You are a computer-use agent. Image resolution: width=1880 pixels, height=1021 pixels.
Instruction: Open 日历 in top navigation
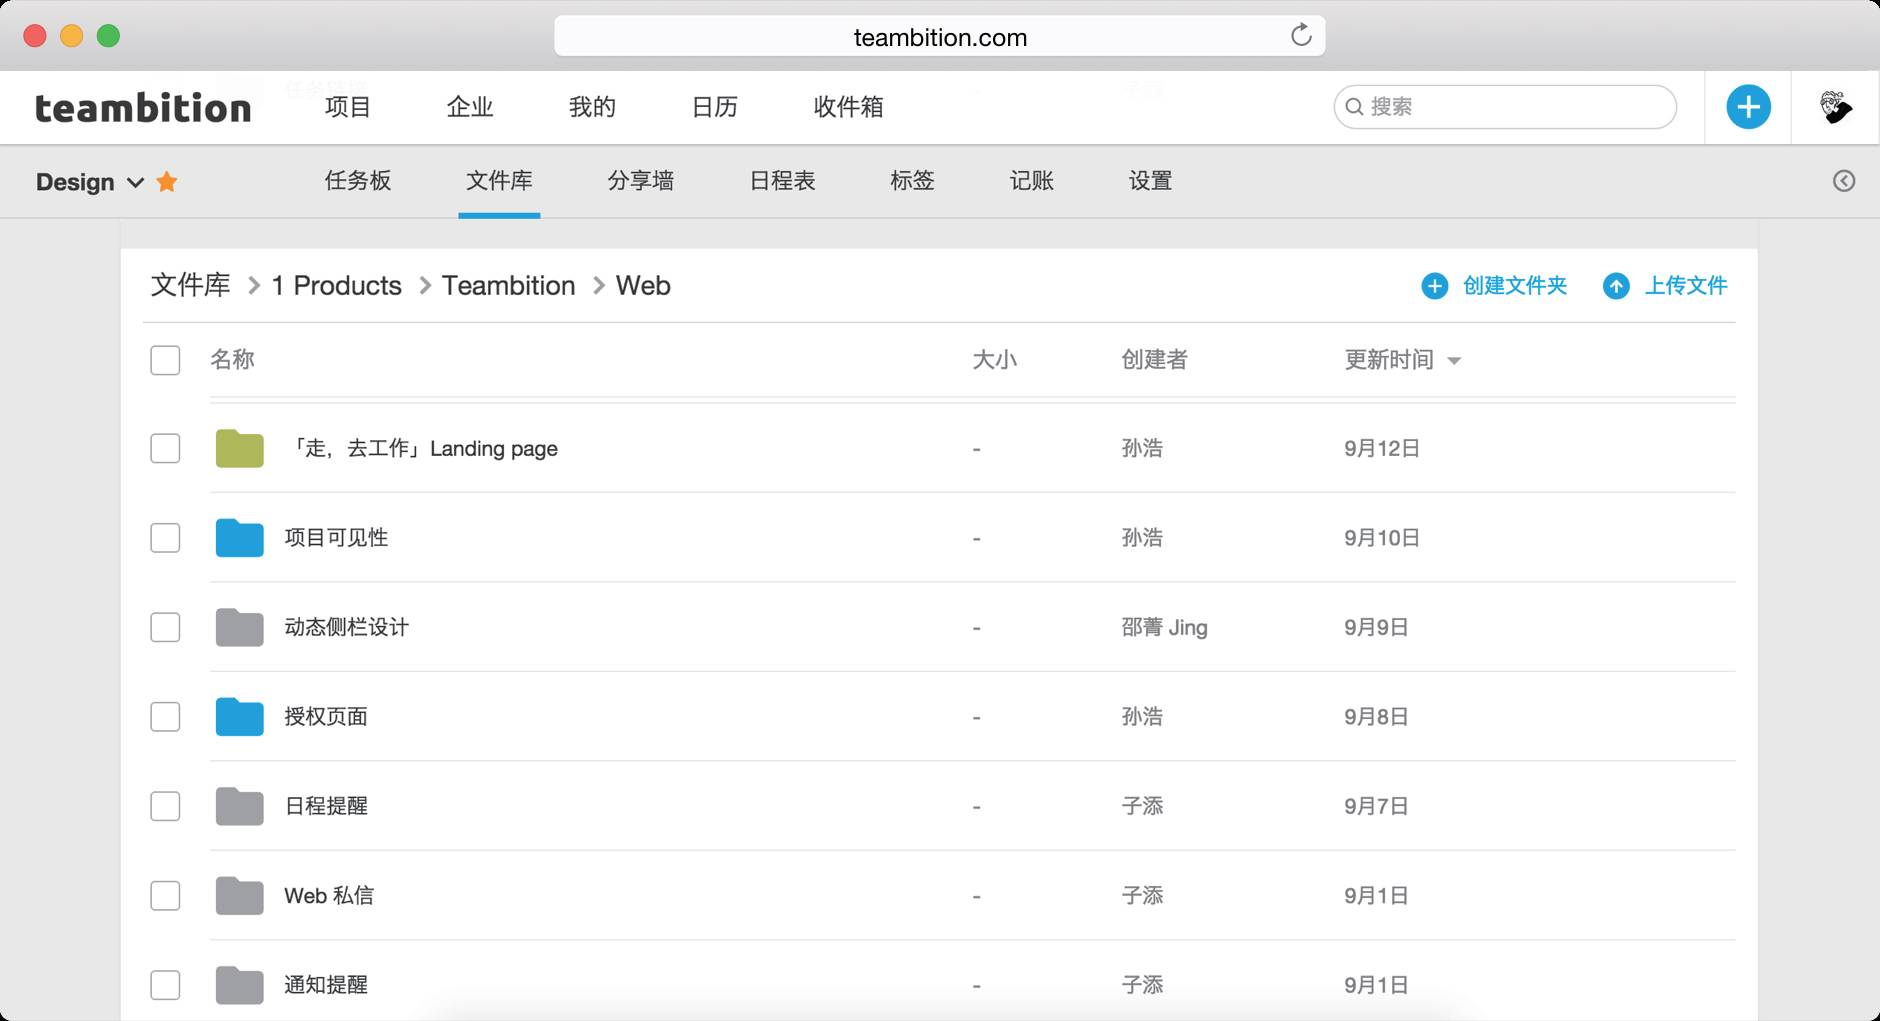[x=715, y=107]
